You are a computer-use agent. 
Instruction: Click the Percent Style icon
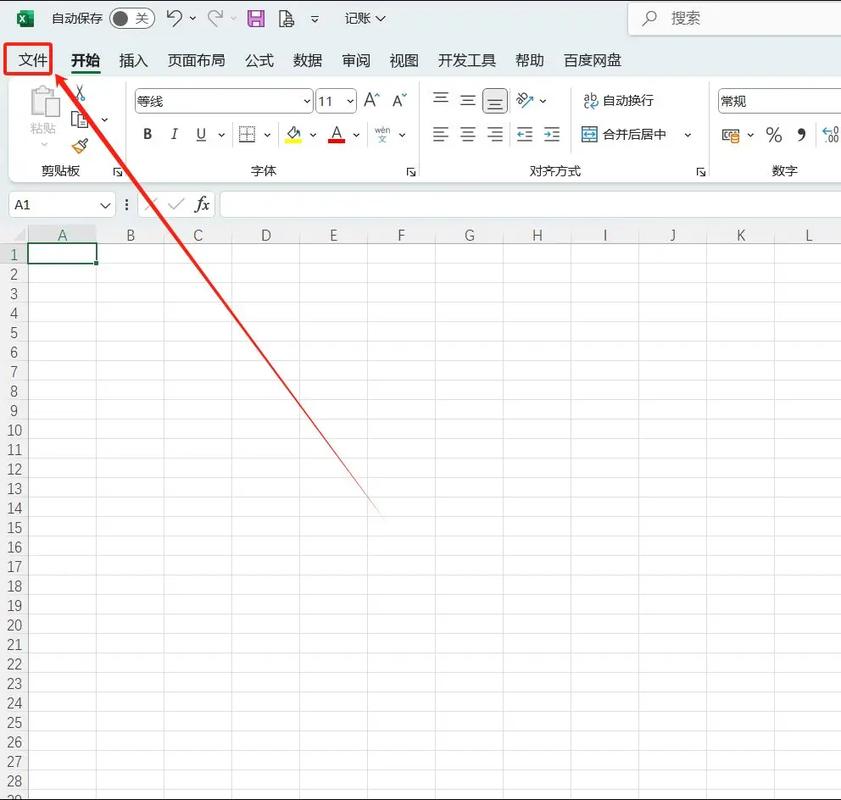pos(773,135)
